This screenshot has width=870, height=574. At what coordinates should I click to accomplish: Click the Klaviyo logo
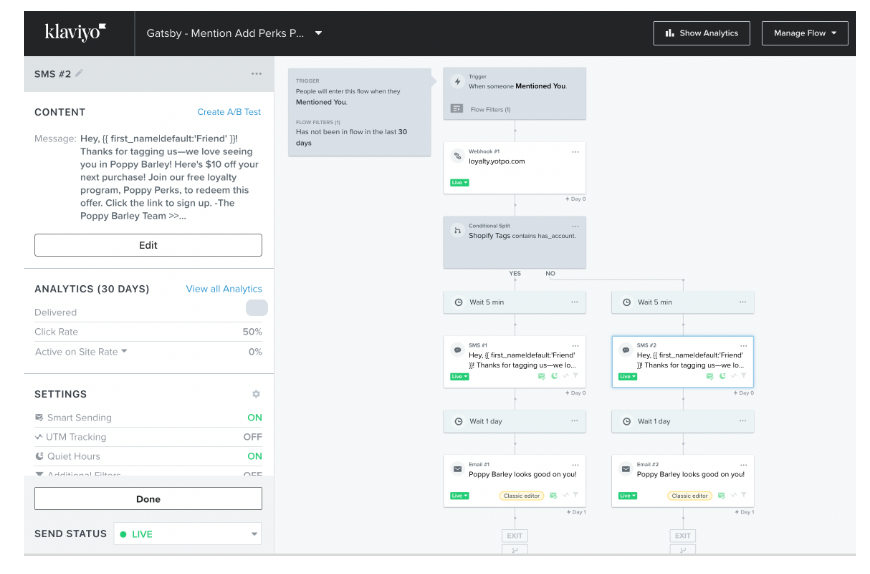click(75, 32)
